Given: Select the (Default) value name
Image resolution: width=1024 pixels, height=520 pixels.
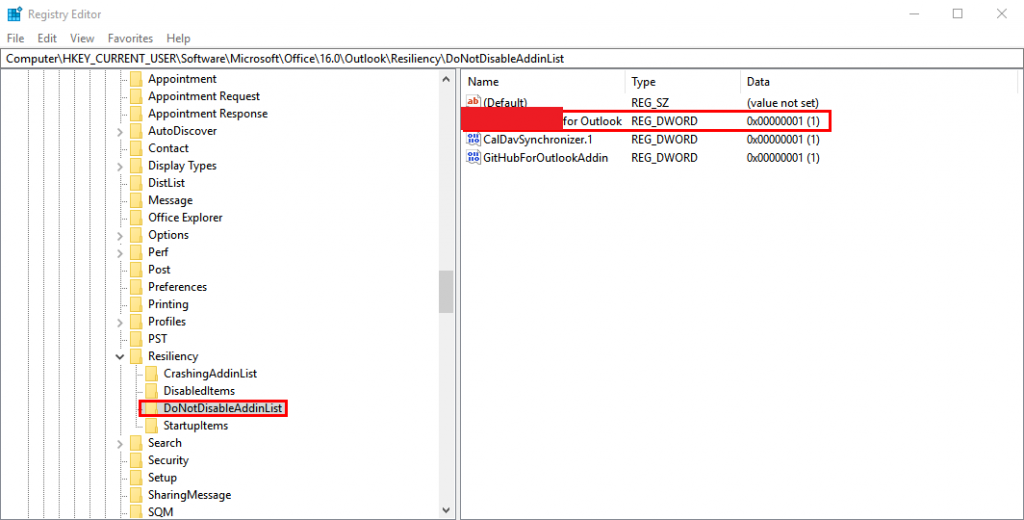Looking at the screenshot, I should [x=505, y=103].
